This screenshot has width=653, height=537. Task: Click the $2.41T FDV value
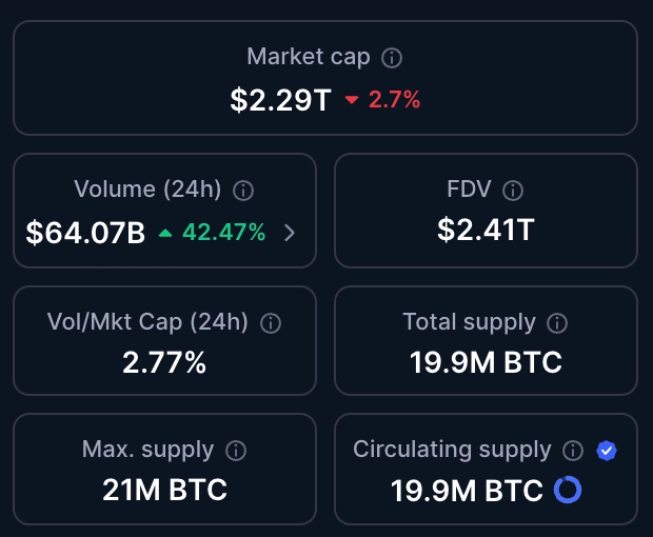tap(485, 230)
